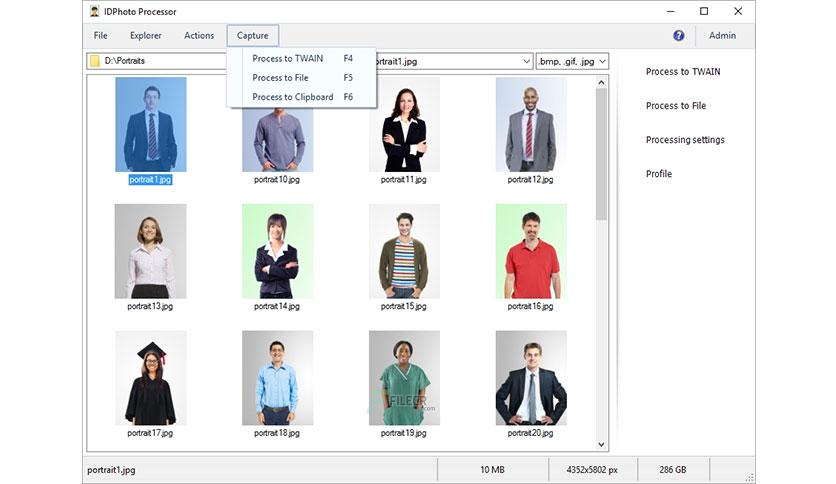
Task: Click Process to File in right panel
Action: 676,106
